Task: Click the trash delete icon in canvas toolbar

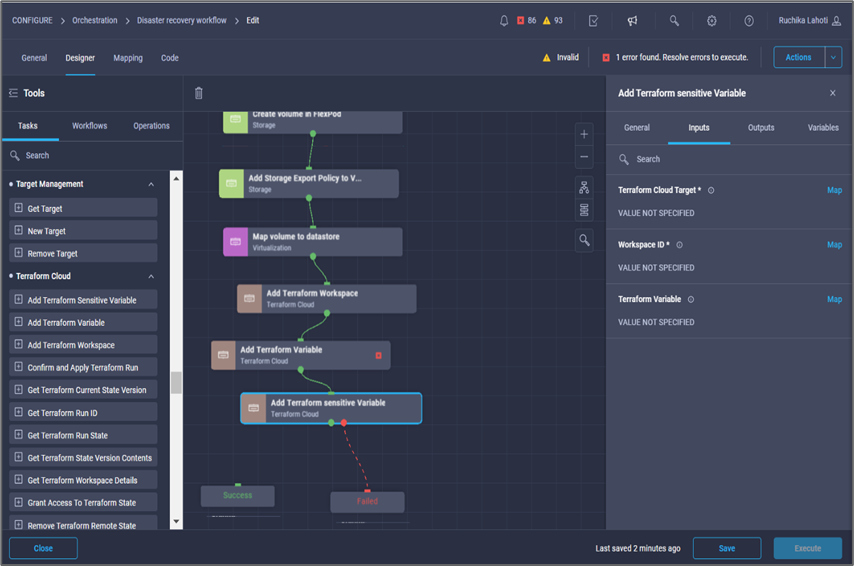Action: [x=198, y=93]
